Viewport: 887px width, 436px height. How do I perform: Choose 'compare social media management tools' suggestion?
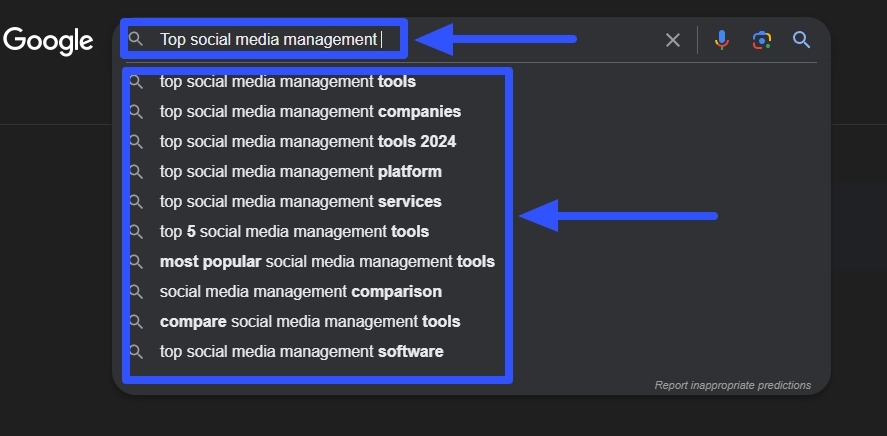[310, 322]
